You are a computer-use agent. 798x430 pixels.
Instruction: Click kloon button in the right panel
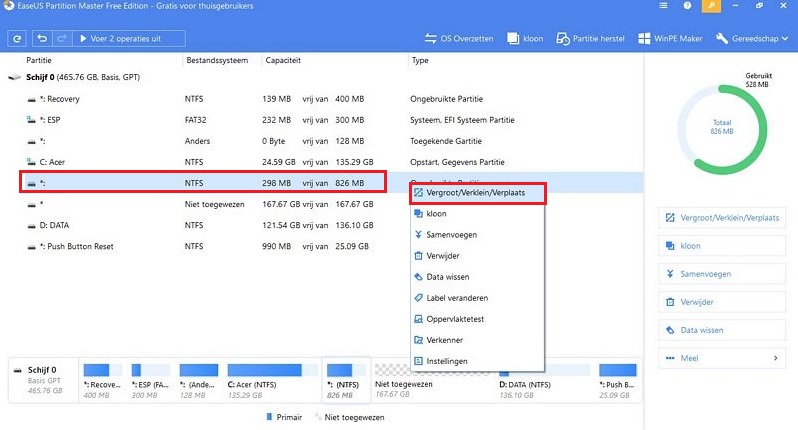722,246
